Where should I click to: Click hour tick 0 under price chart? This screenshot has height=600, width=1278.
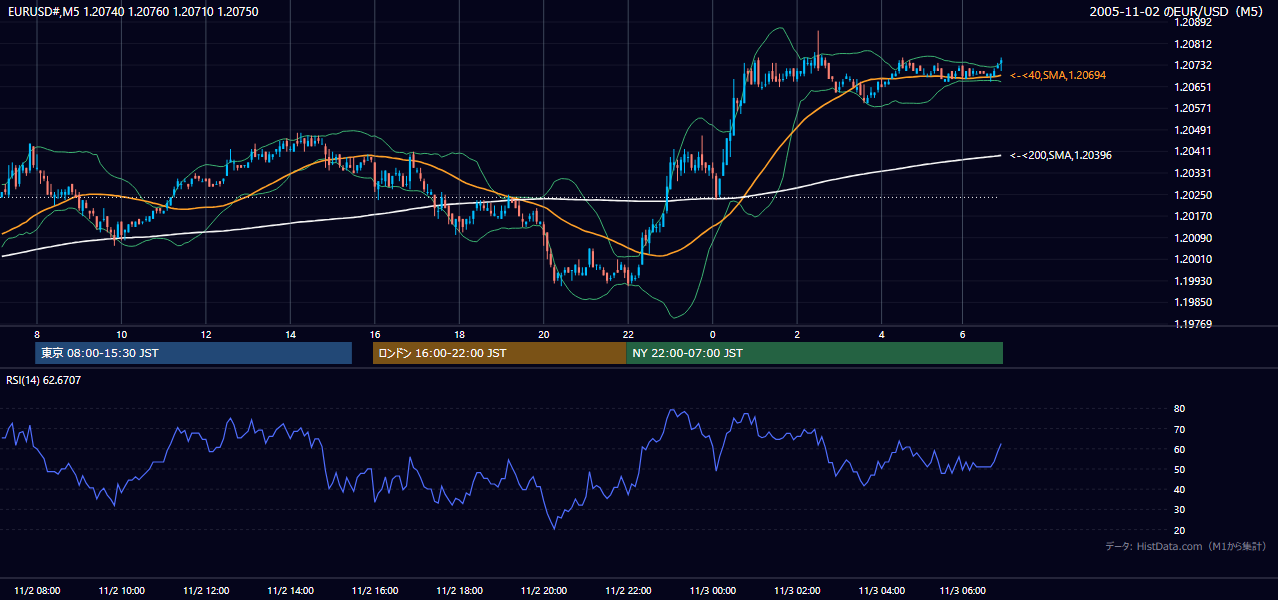pyautogui.click(x=713, y=334)
